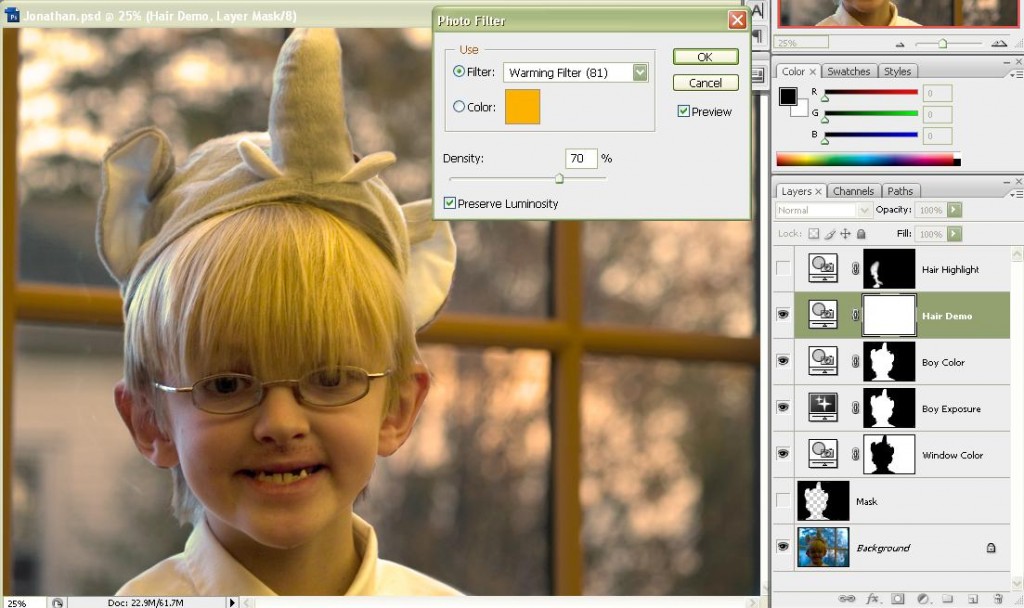Add a layer mask using the bottom icon
The image size is (1024, 608).
898,598
